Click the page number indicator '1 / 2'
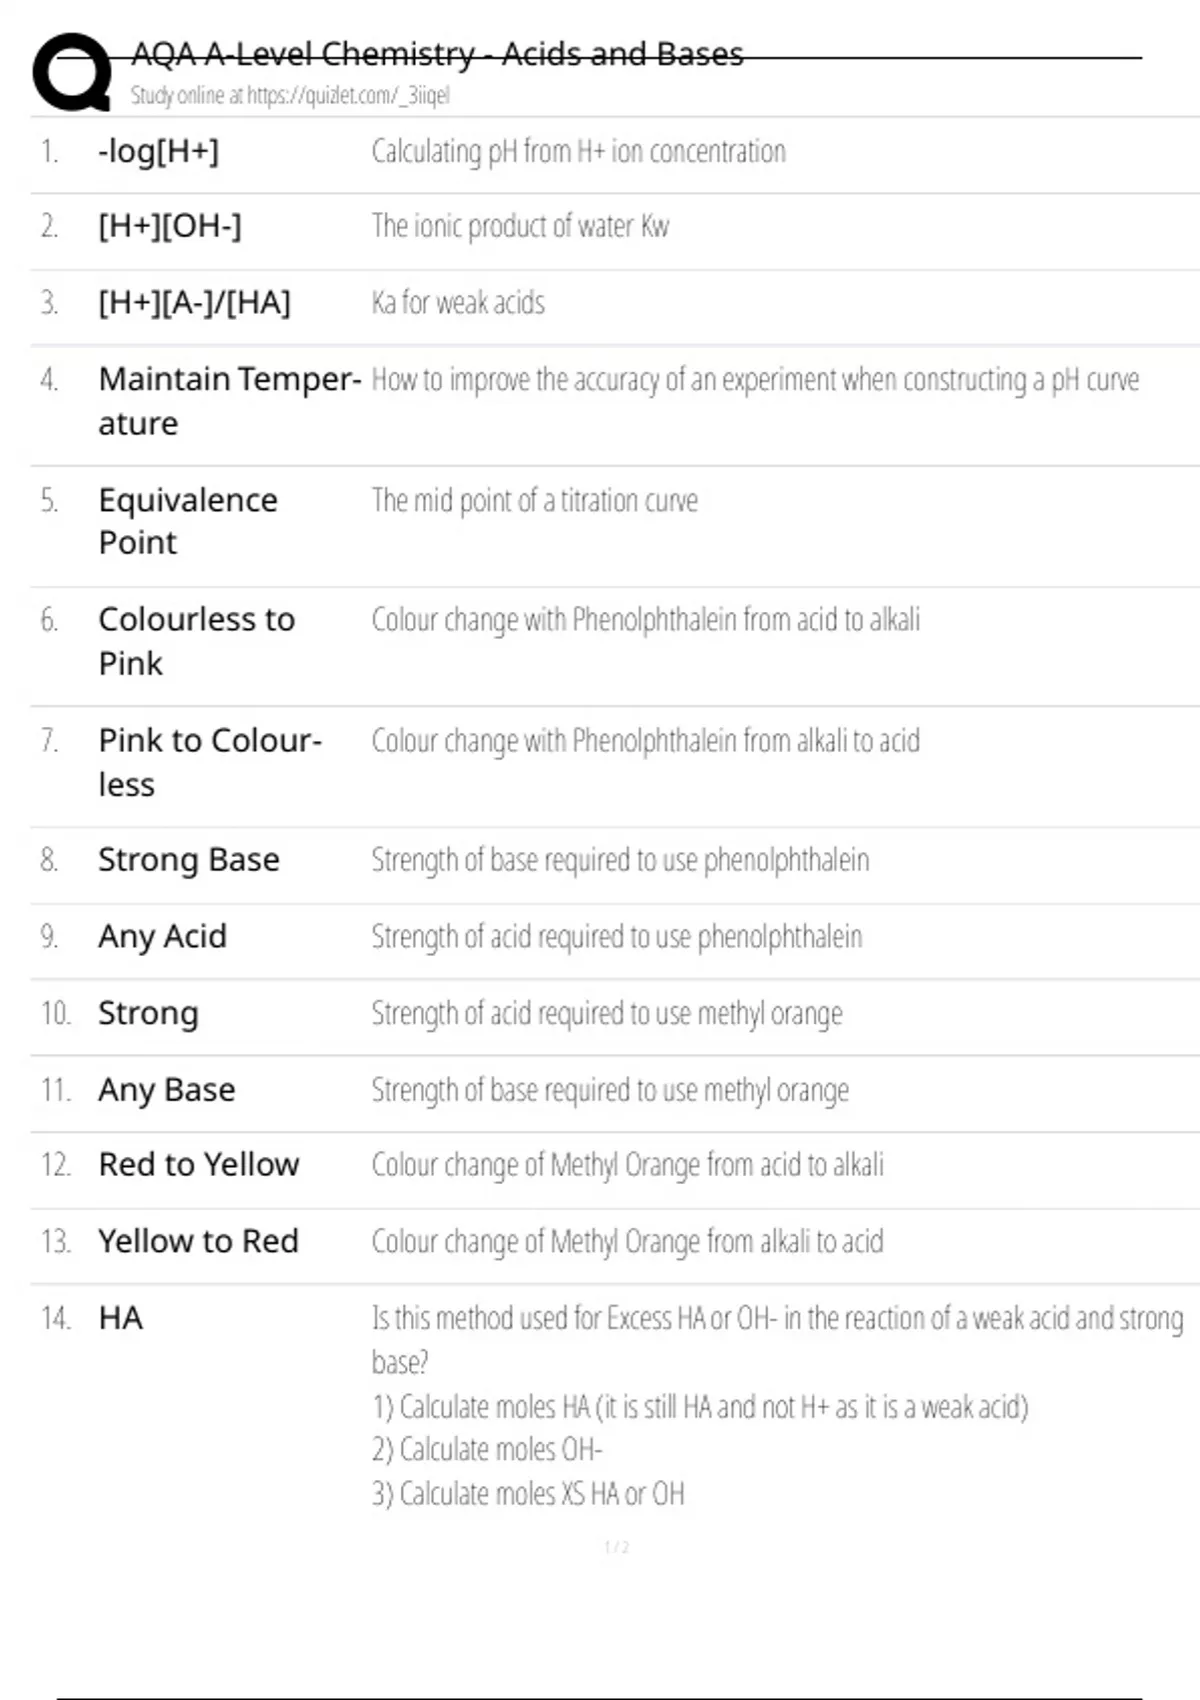Viewport: 1200px width, 1700px height. tap(616, 1547)
